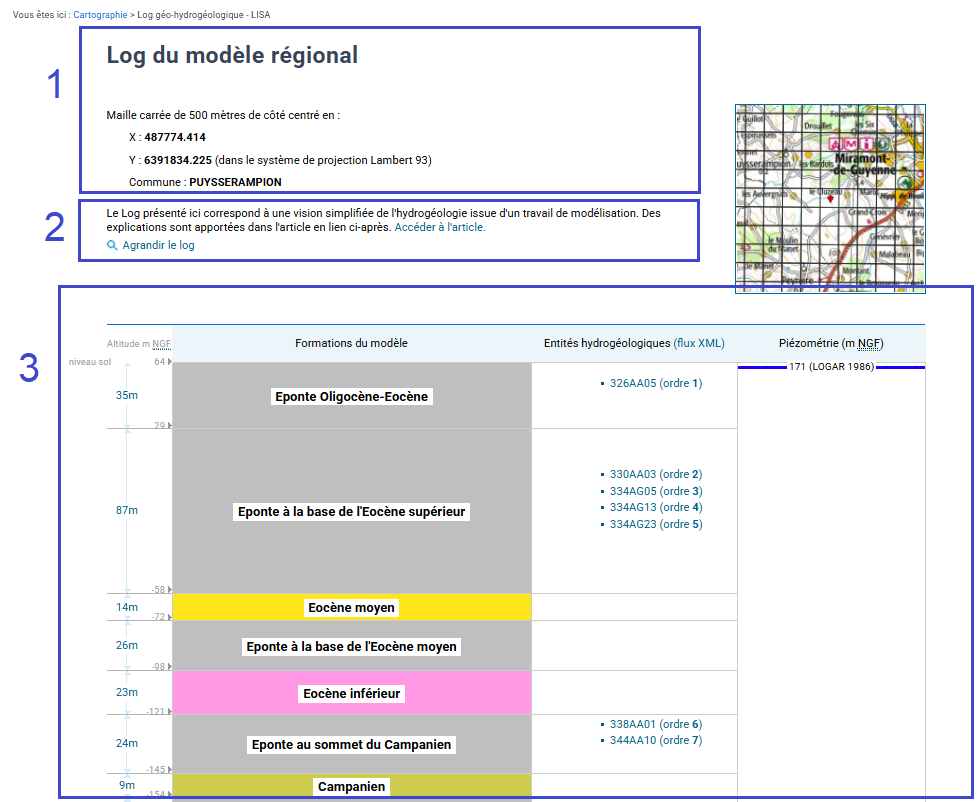
Task: Click the 'Accéder à l'article' link
Action: point(440,228)
